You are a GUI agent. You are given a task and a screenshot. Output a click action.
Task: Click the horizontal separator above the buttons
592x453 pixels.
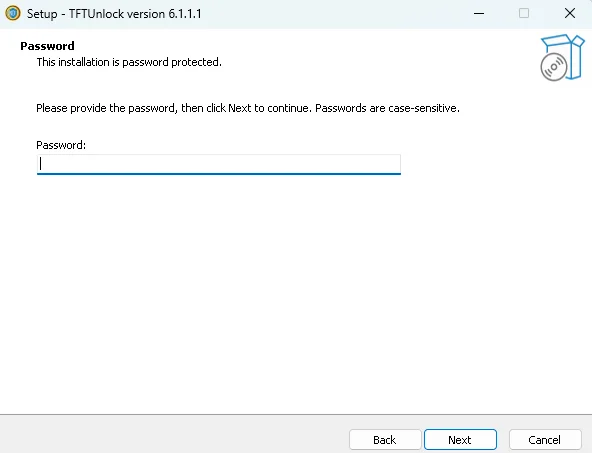coord(296,414)
